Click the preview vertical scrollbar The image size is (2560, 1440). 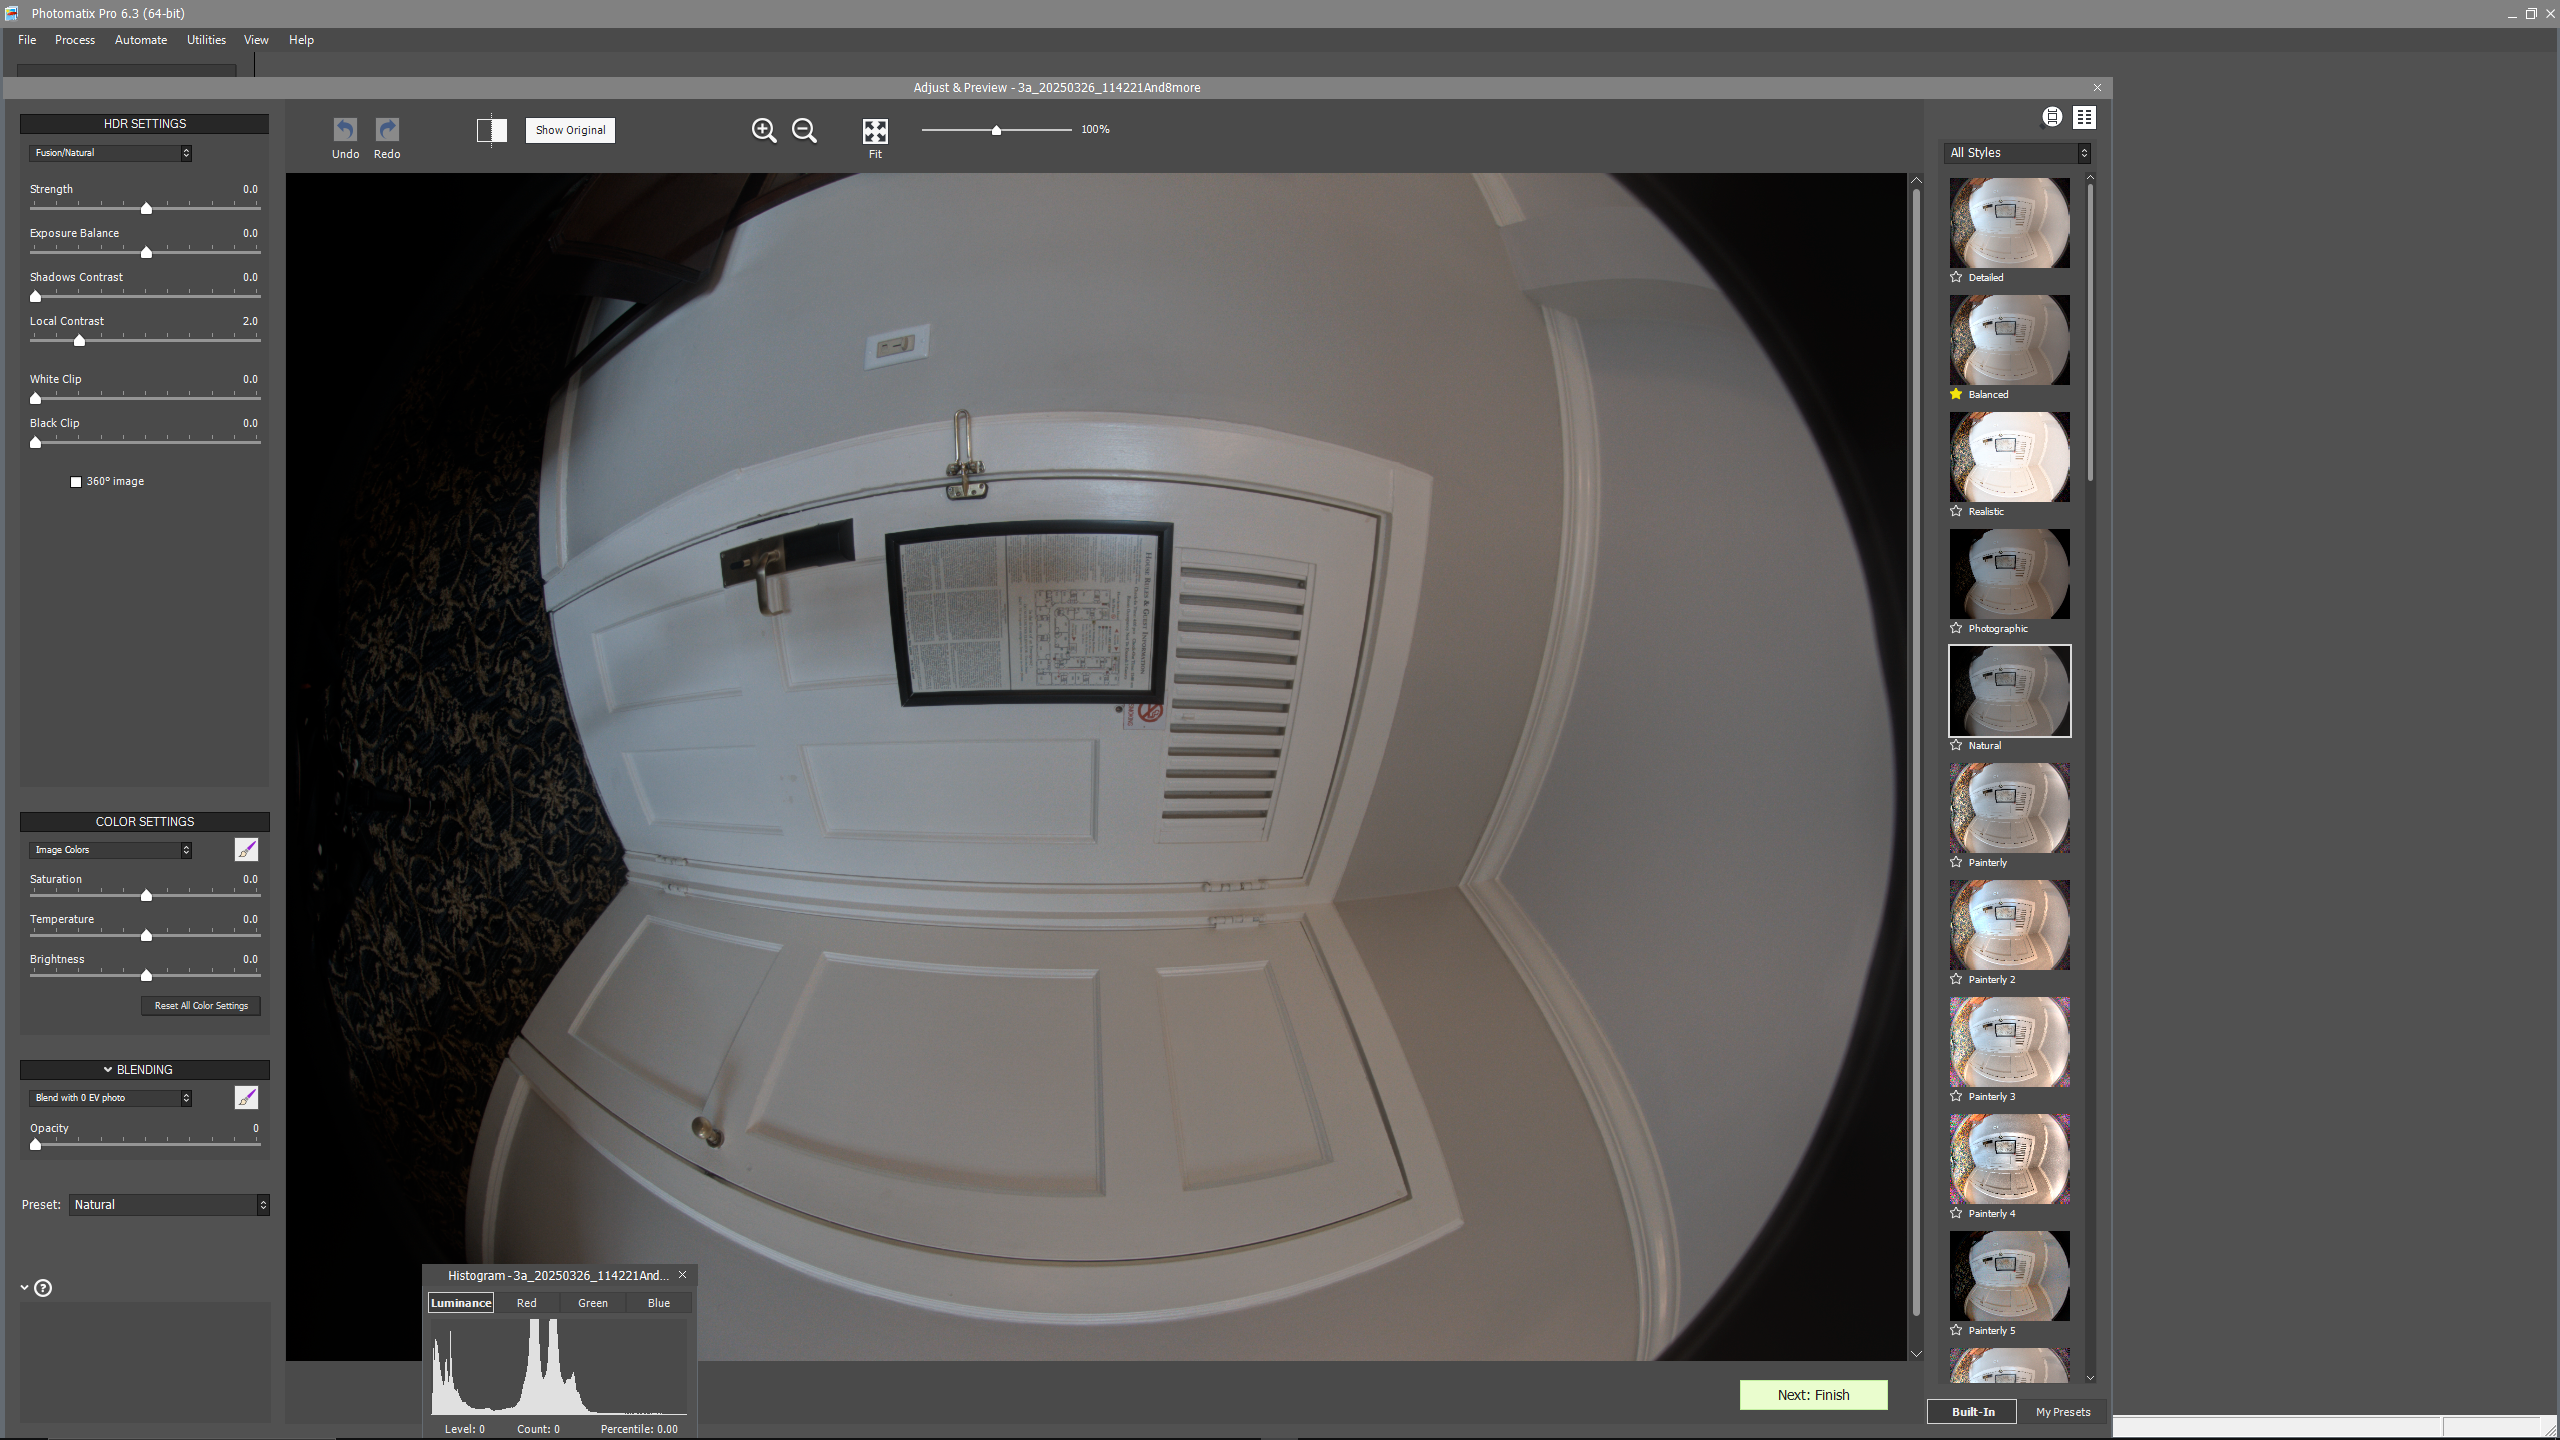tap(1916, 750)
